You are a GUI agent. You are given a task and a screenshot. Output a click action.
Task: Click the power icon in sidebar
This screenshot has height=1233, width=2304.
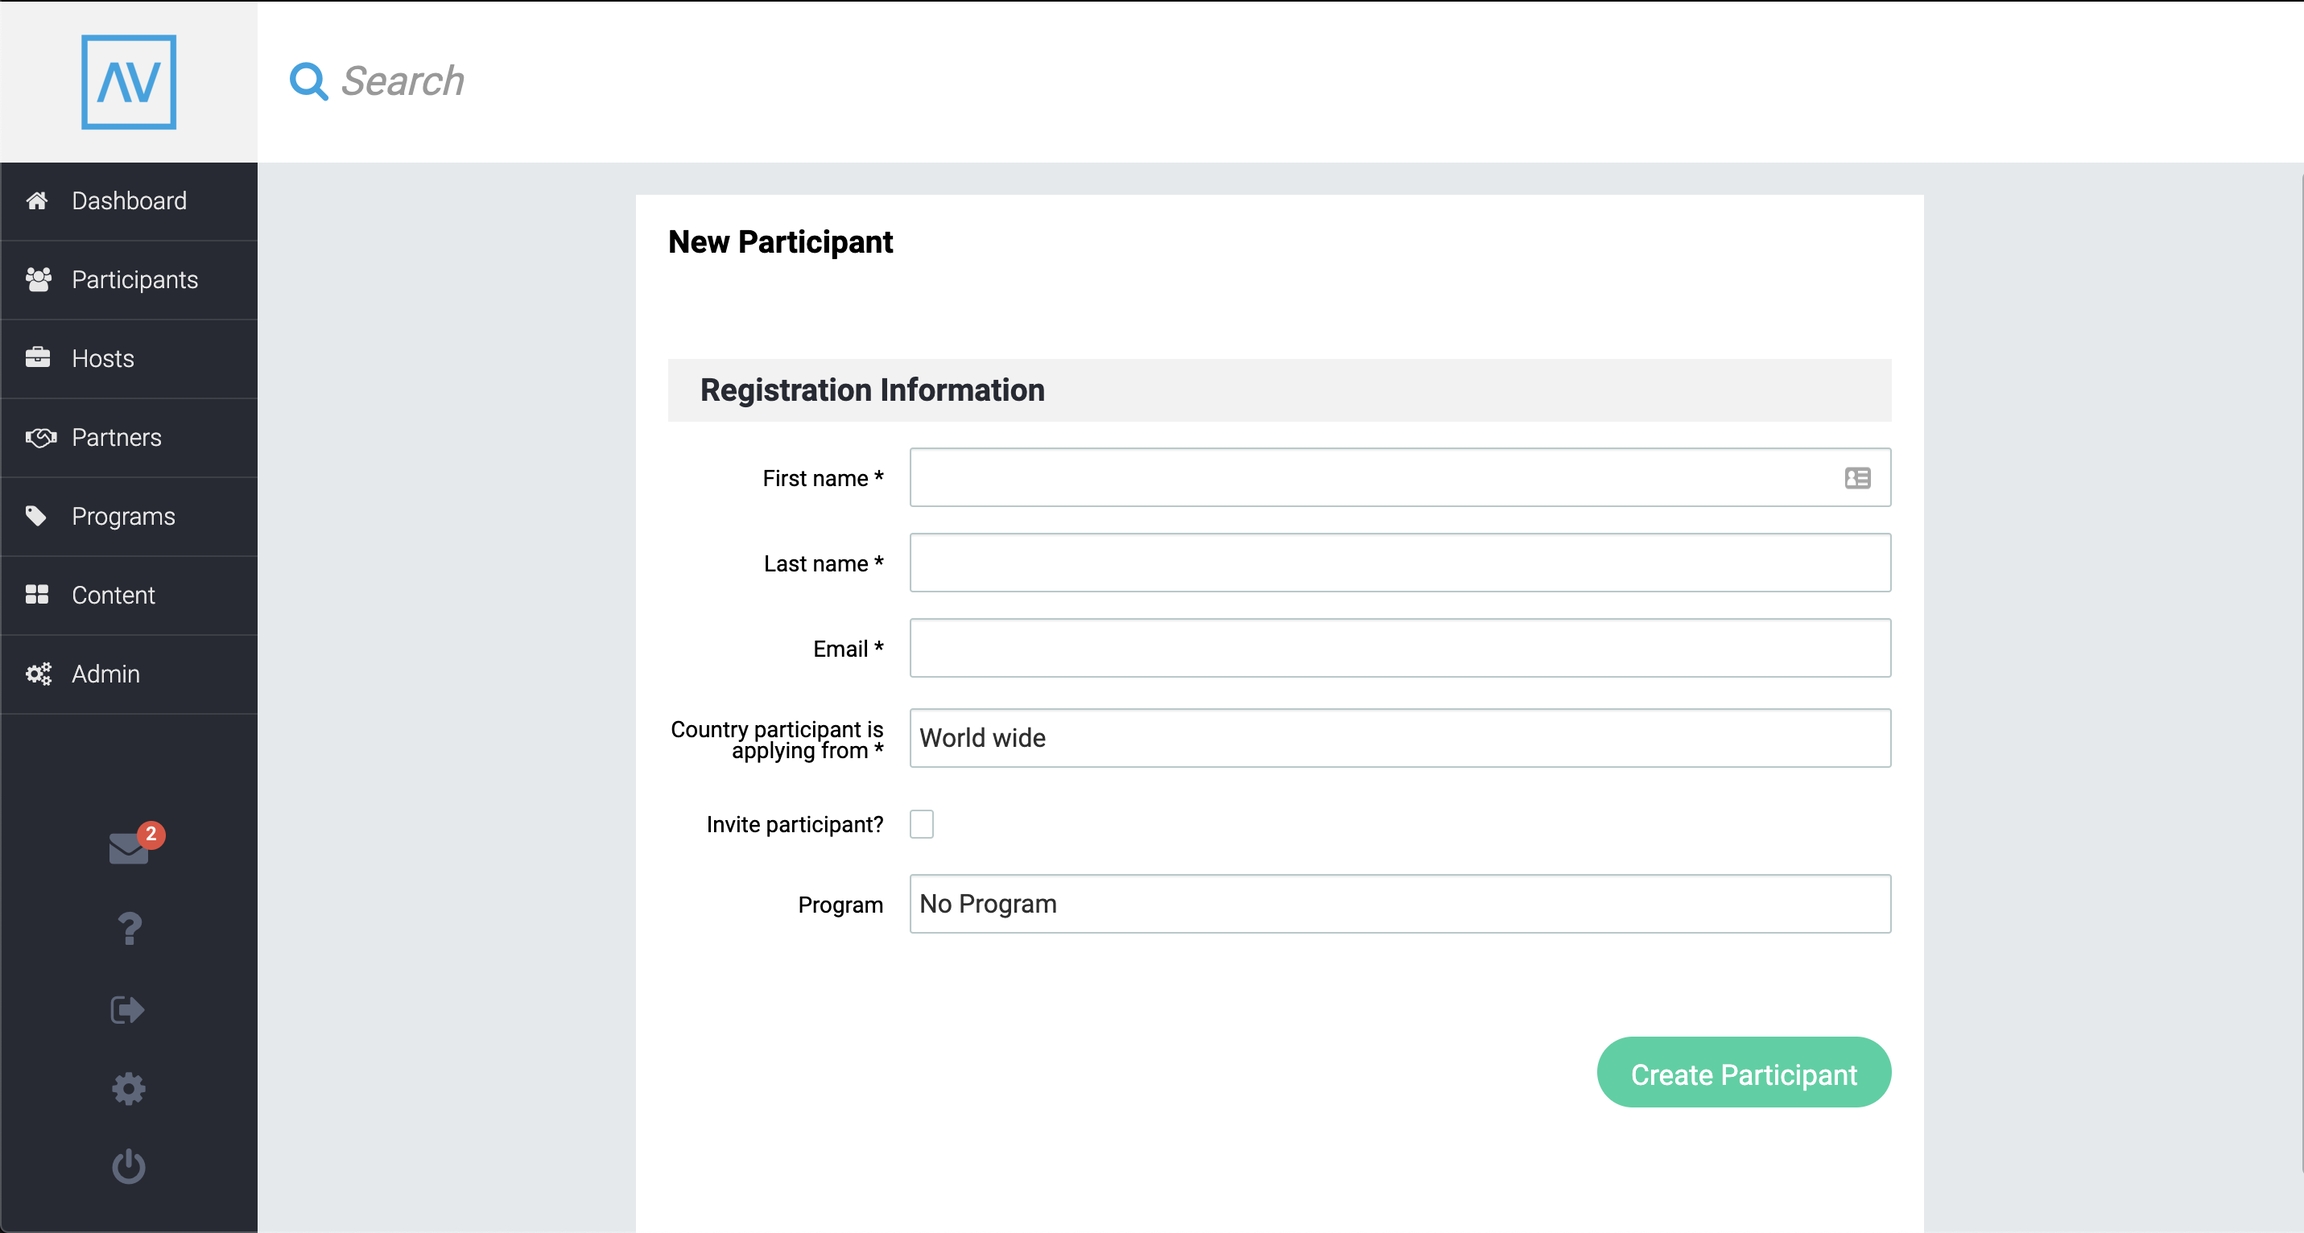pyautogui.click(x=129, y=1166)
